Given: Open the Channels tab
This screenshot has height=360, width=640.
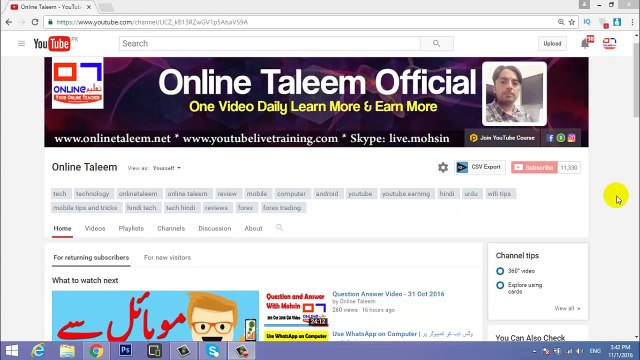Looking at the screenshot, I should 171,229.
